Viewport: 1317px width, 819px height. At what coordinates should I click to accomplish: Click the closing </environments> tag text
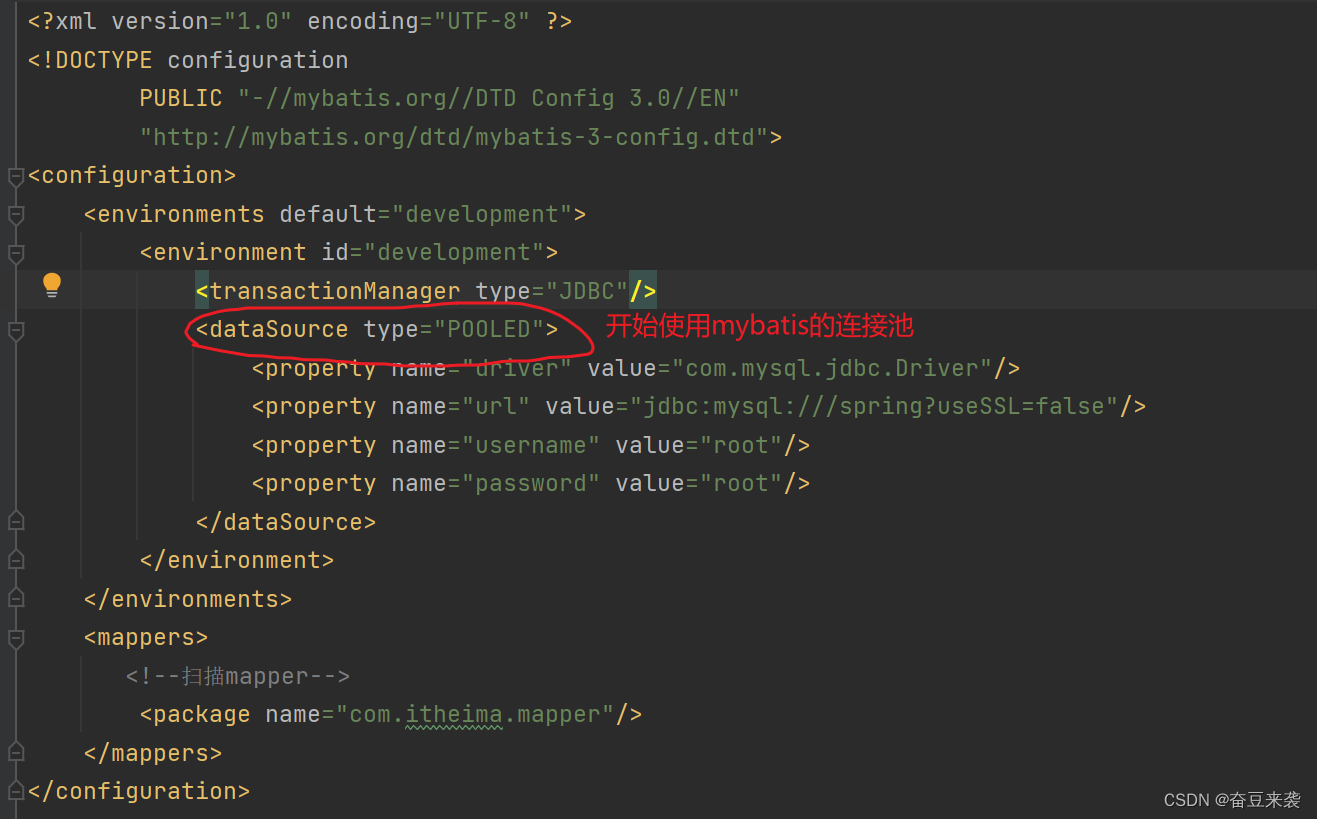coord(188,599)
